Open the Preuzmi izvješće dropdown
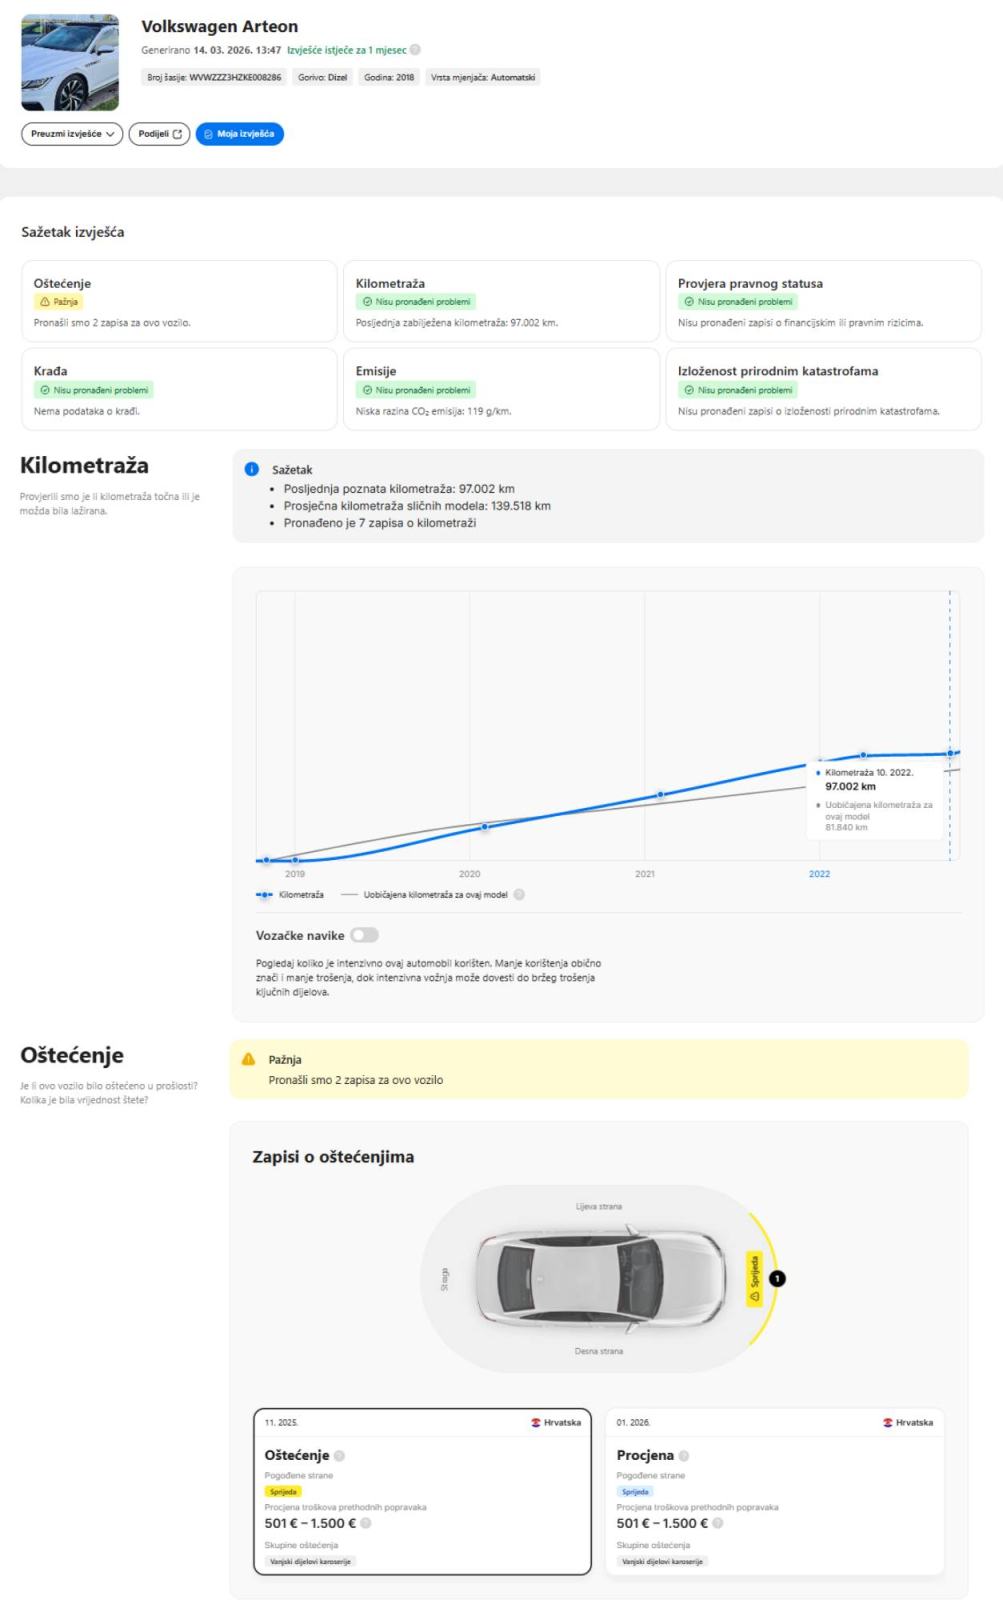This screenshot has height=1600, width=1003. point(72,134)
